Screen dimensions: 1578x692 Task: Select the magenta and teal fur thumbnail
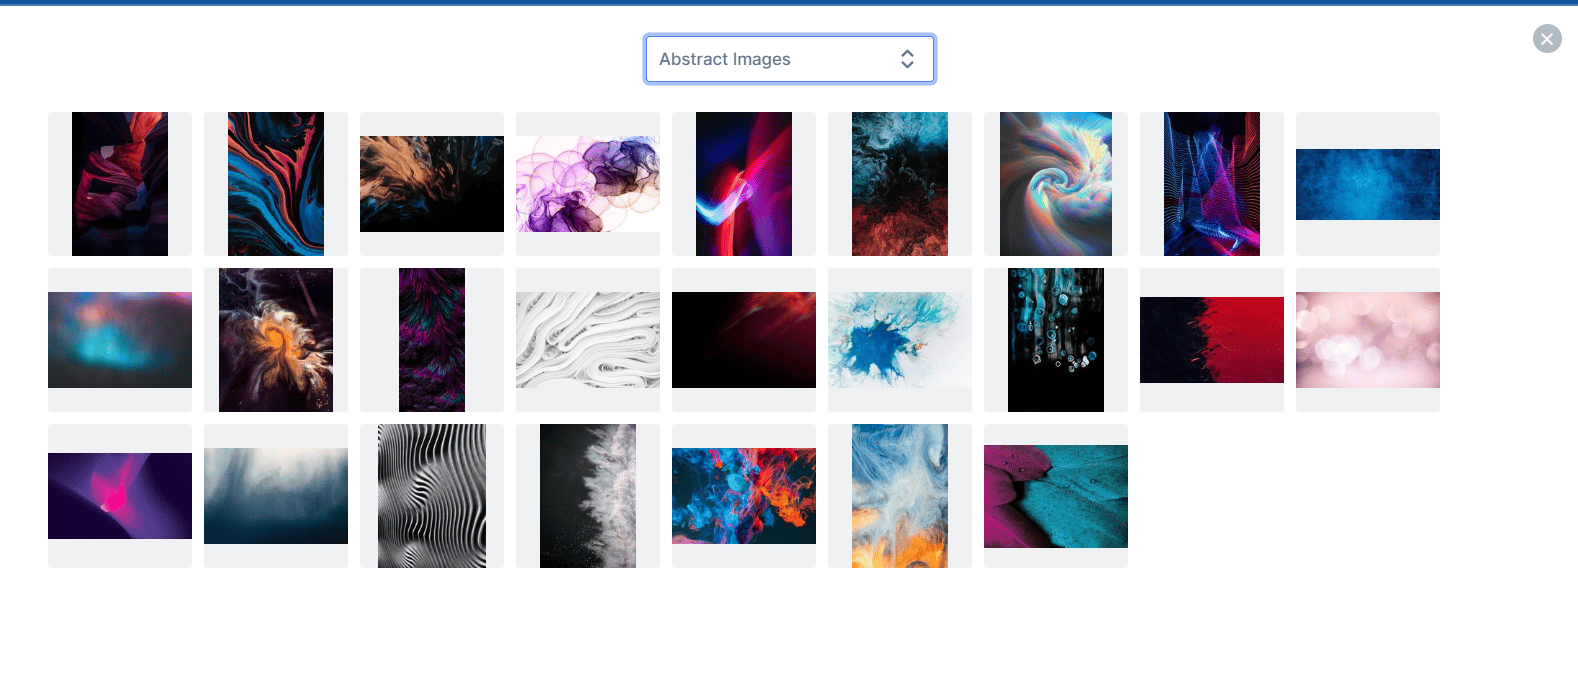tap(432, 340)
